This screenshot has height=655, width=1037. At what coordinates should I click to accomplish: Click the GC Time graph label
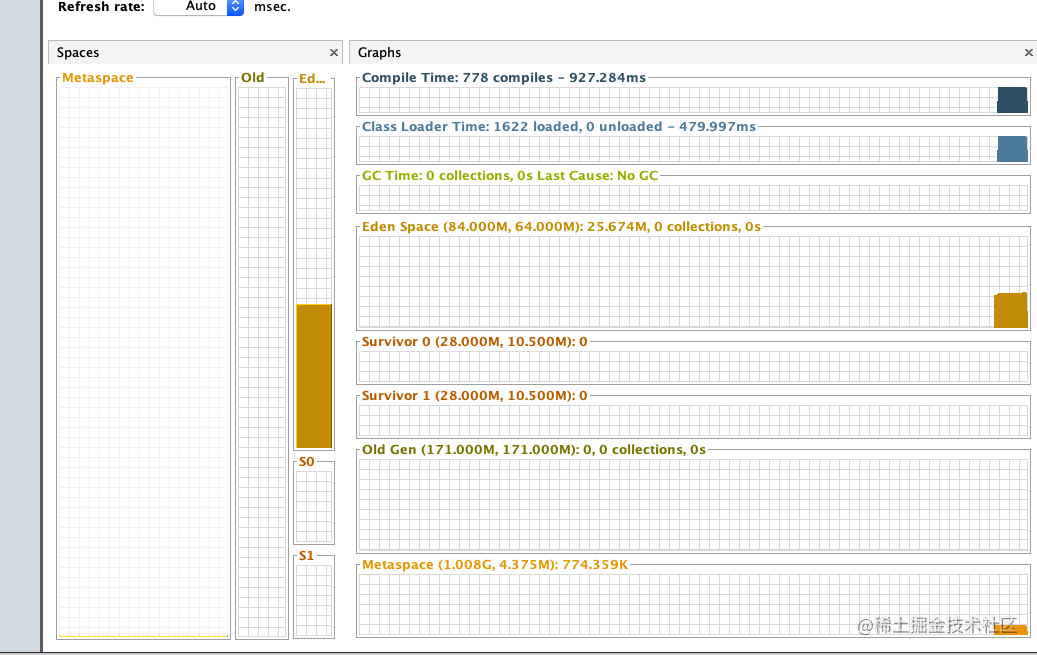510,175
